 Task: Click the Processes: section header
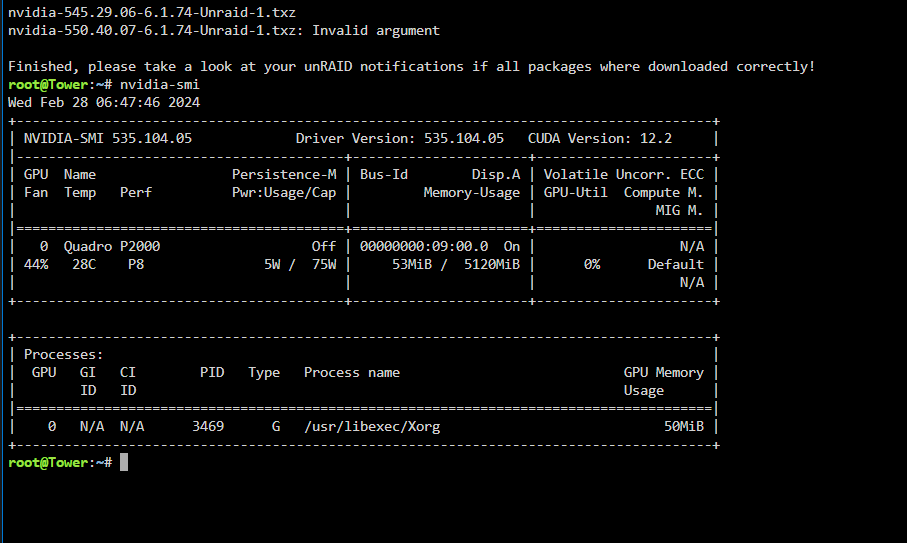[63, 354]
